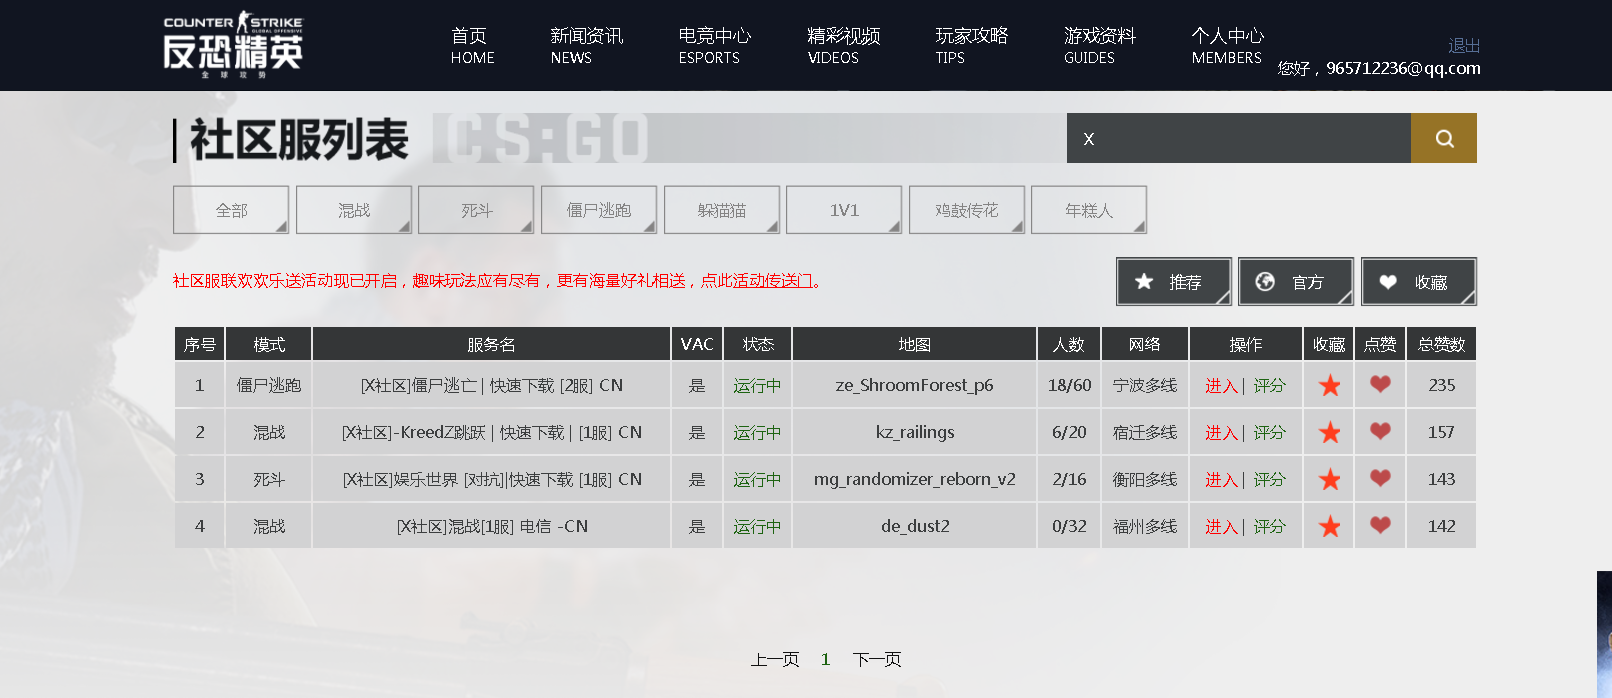The width and height of the screenshot is (1612, 698).
Task: Click the 人数 column header
Action: click(1068, 344)
